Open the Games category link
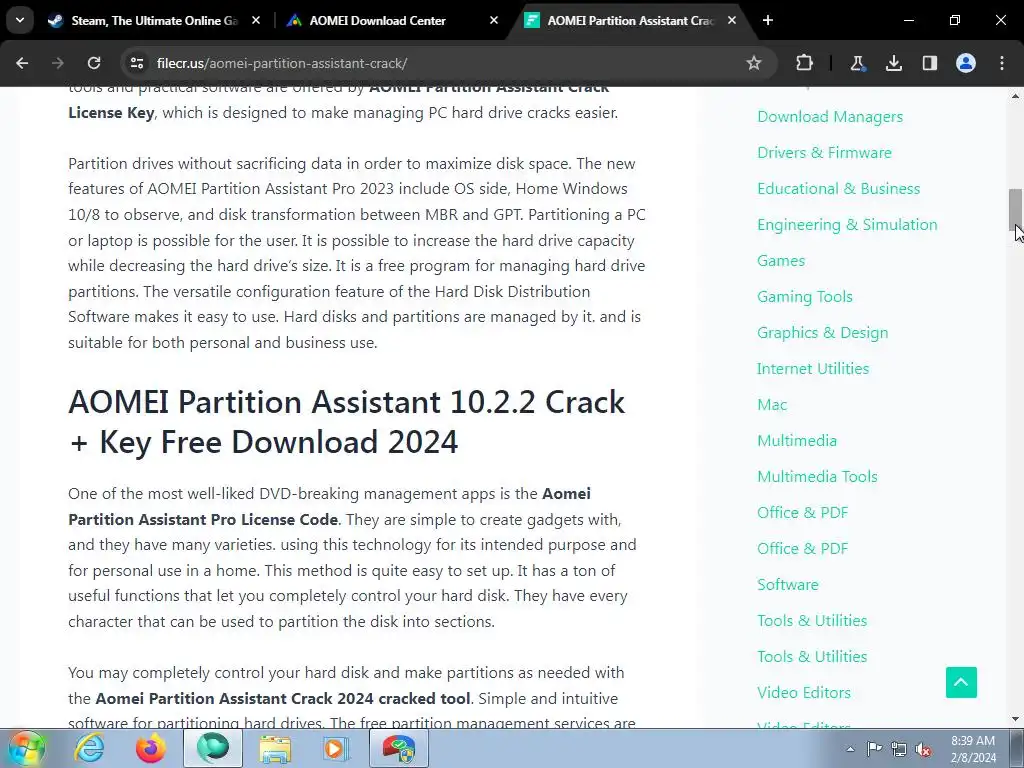This screenshot has width=1024, height=768. coord(781,261)
